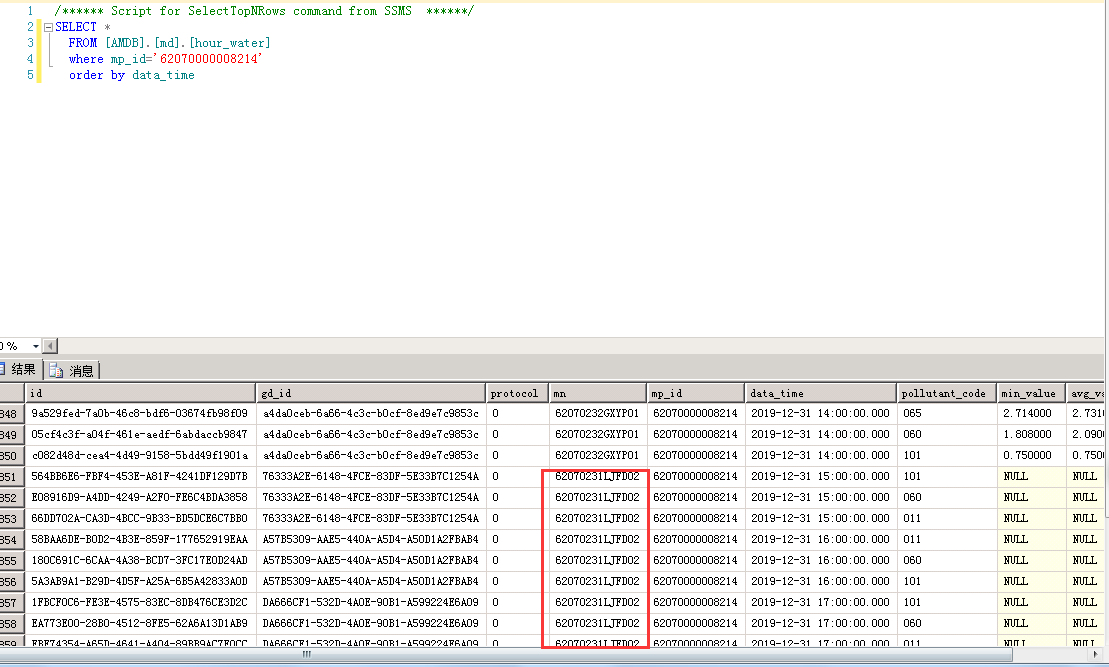The height and width of the screenshot is (667, 1109).
Task: Select the gd_id cell in row 352
Action: (371, 498)
